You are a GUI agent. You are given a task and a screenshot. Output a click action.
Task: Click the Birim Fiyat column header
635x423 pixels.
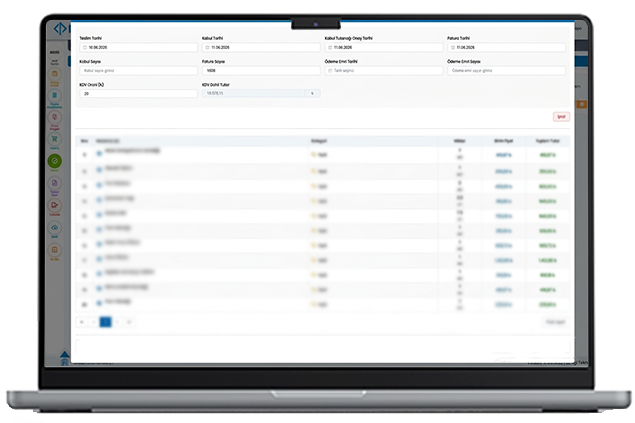(x=503, y=141)
